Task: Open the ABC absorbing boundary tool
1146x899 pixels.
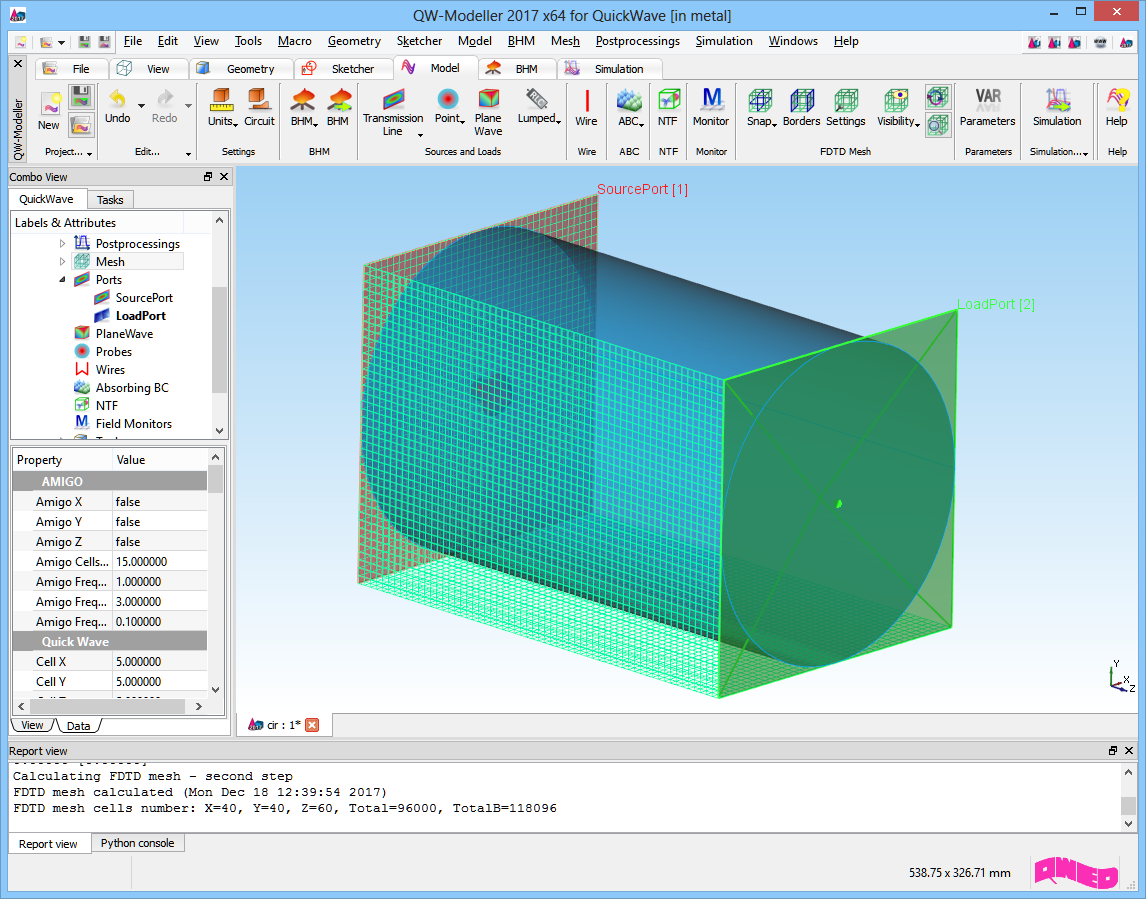Action: (629, 107)
